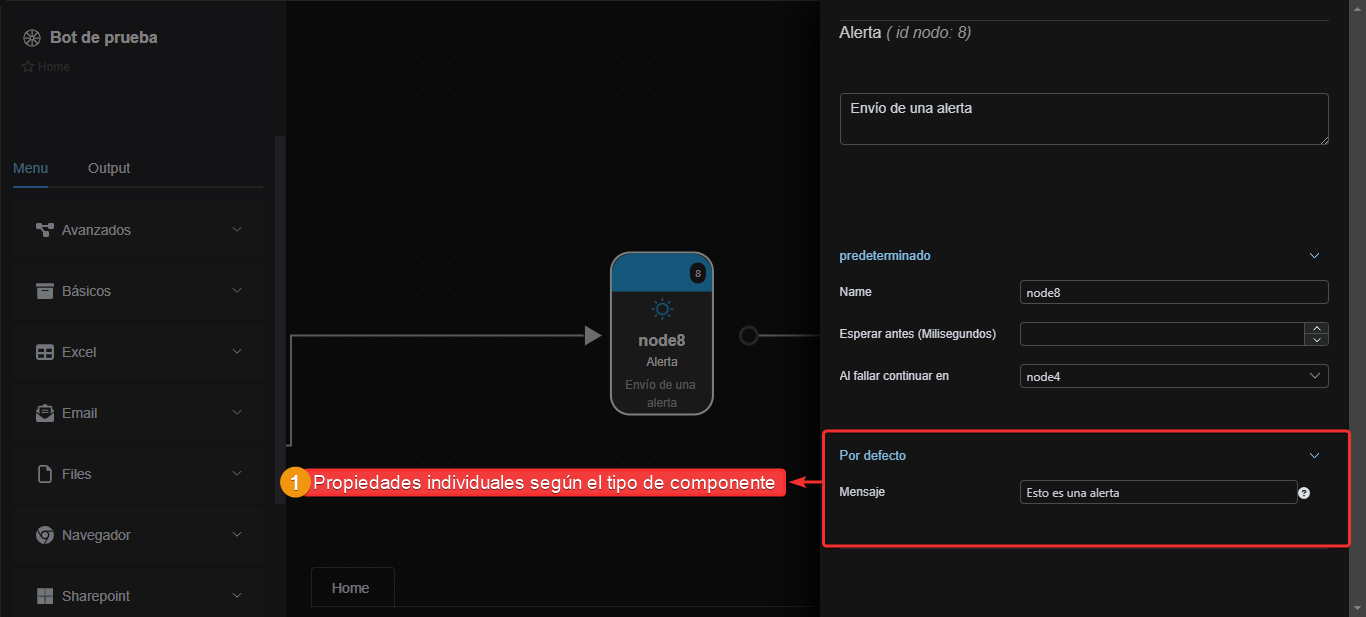
Task: Click the star icon of the Home breadcrumb
Action: point(28,67)
